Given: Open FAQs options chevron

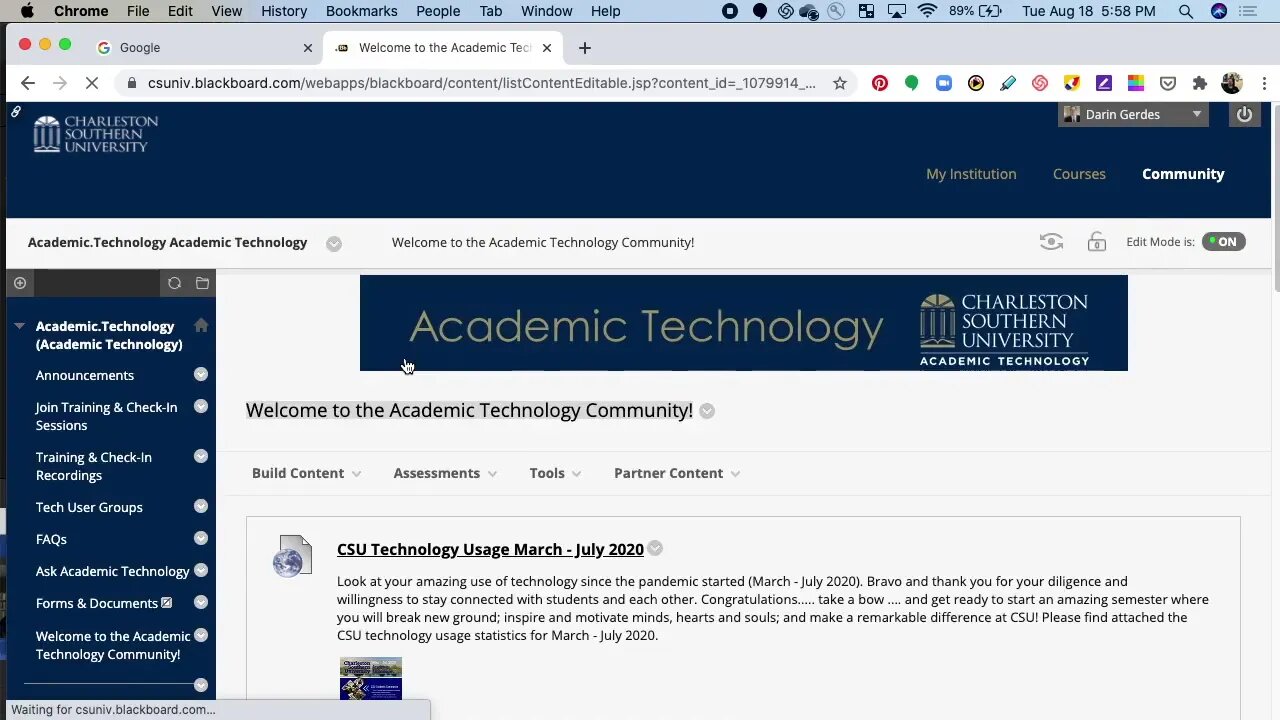Looking at the screenshot, I should click(201, 539).
